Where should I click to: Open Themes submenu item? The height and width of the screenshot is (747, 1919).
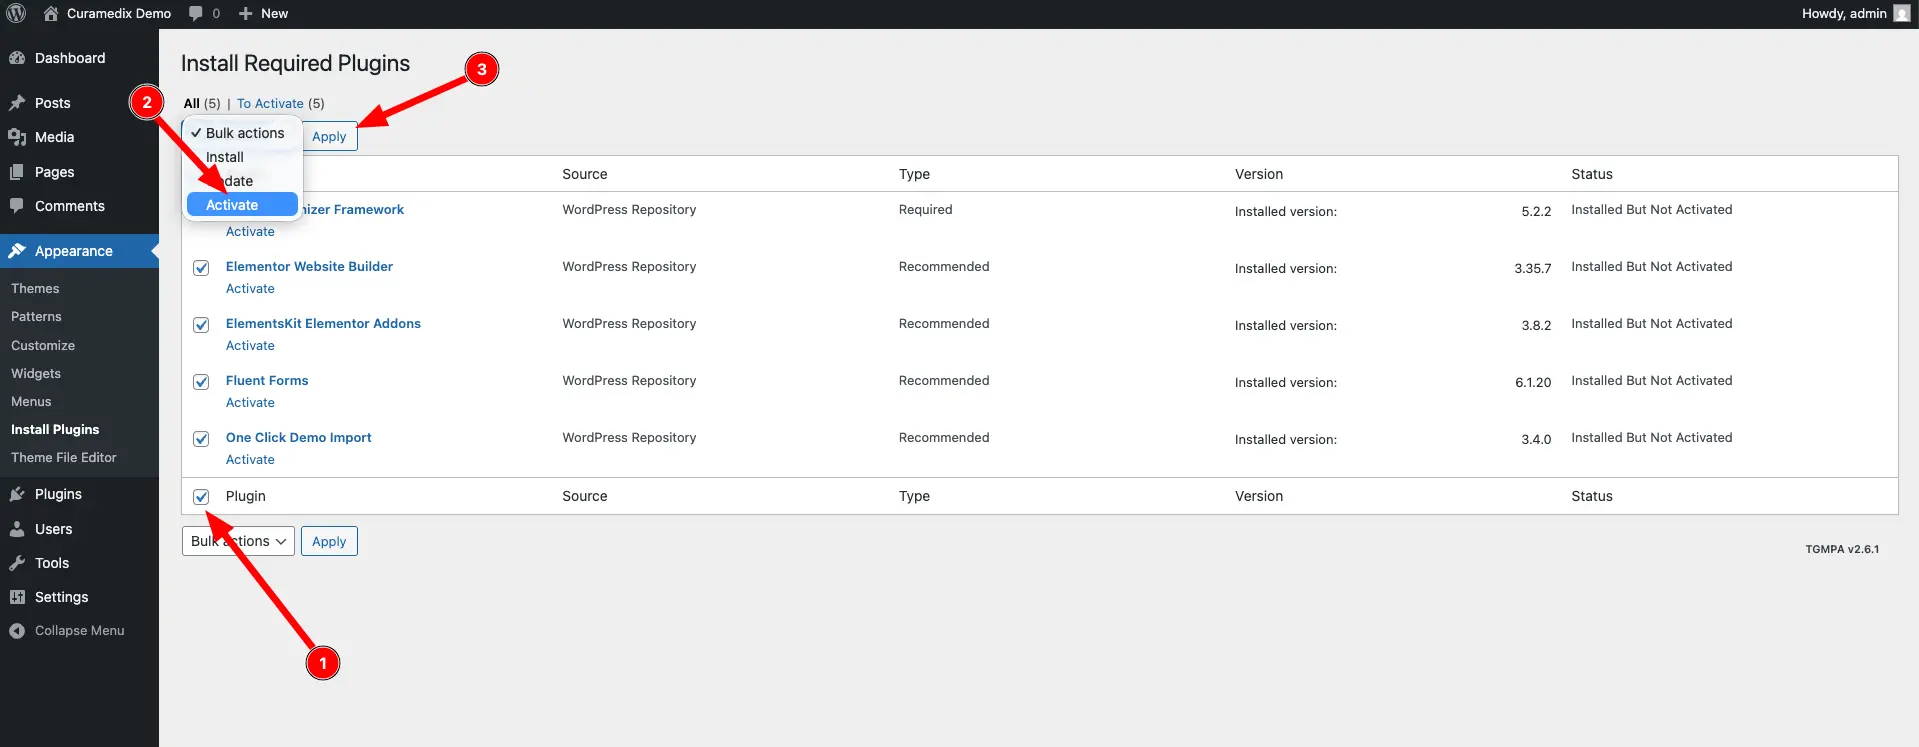35,288
